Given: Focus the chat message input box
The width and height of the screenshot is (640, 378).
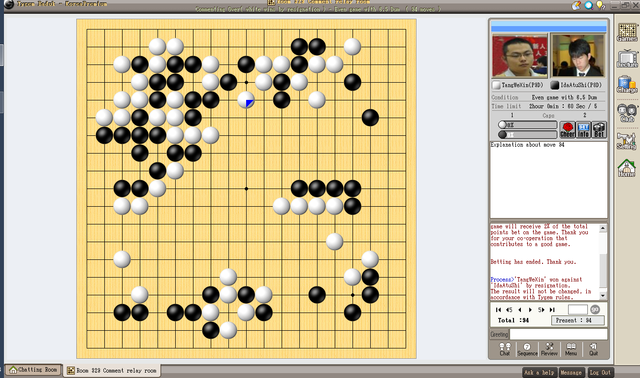Looking at the screenshot, I should tap(558, 334).
